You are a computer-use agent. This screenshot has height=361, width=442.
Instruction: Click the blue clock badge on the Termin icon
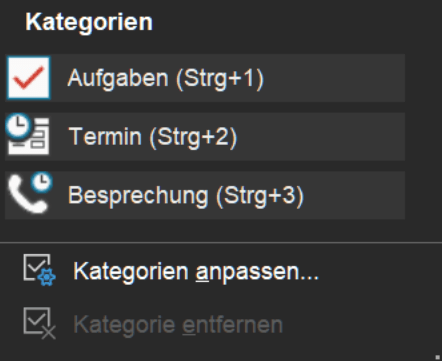(18, 126)
